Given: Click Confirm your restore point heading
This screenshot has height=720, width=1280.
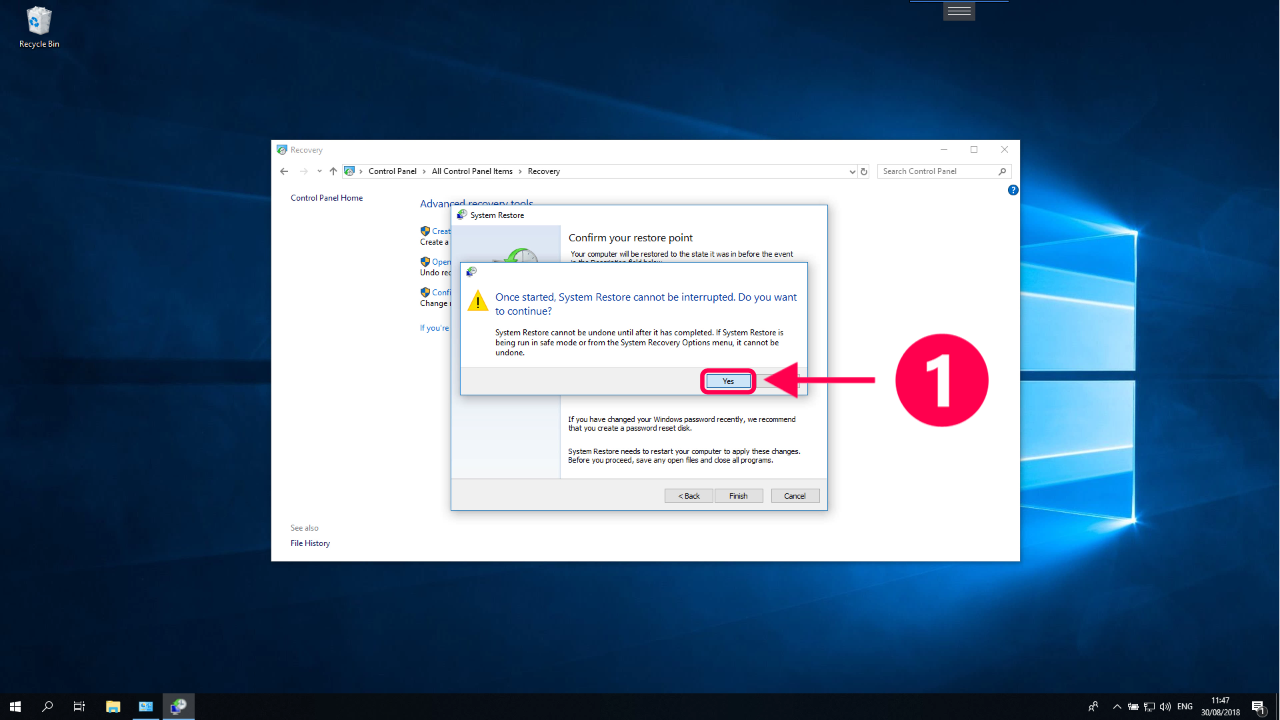Looking at the screenshot, I should coord(630,237).
